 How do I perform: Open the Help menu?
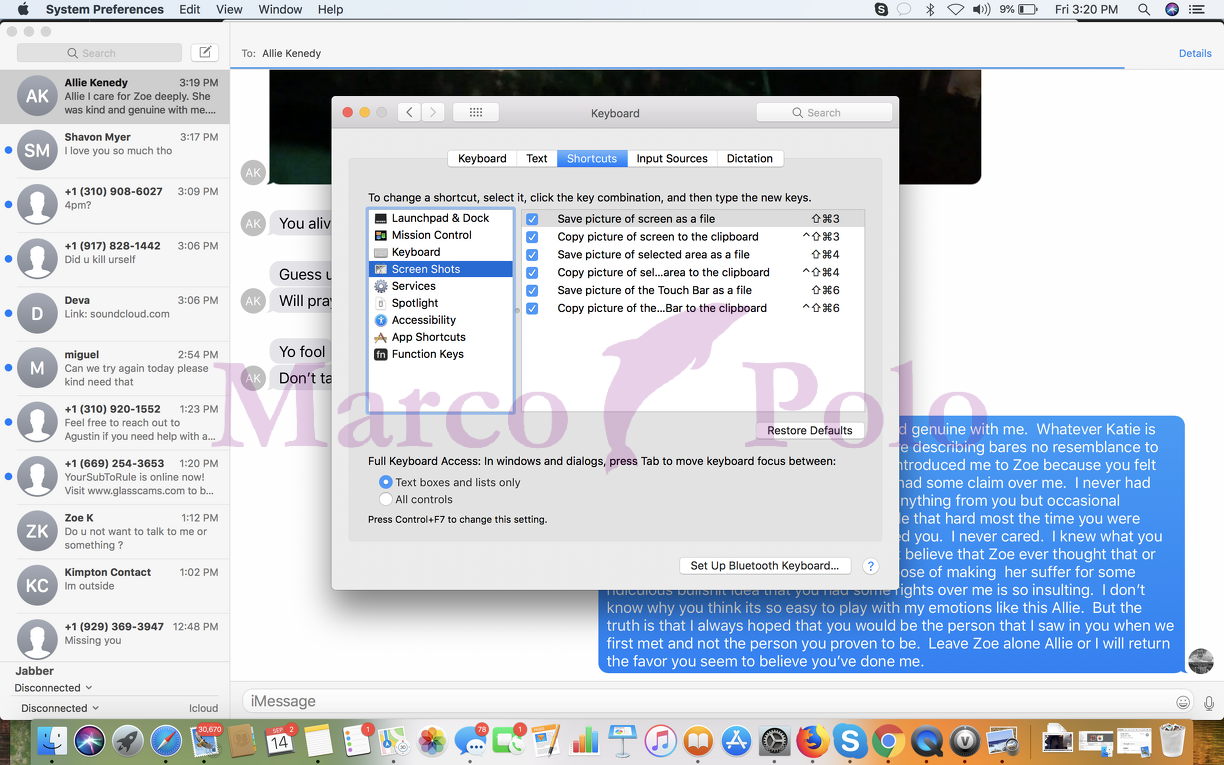click(x=330, y=10)
